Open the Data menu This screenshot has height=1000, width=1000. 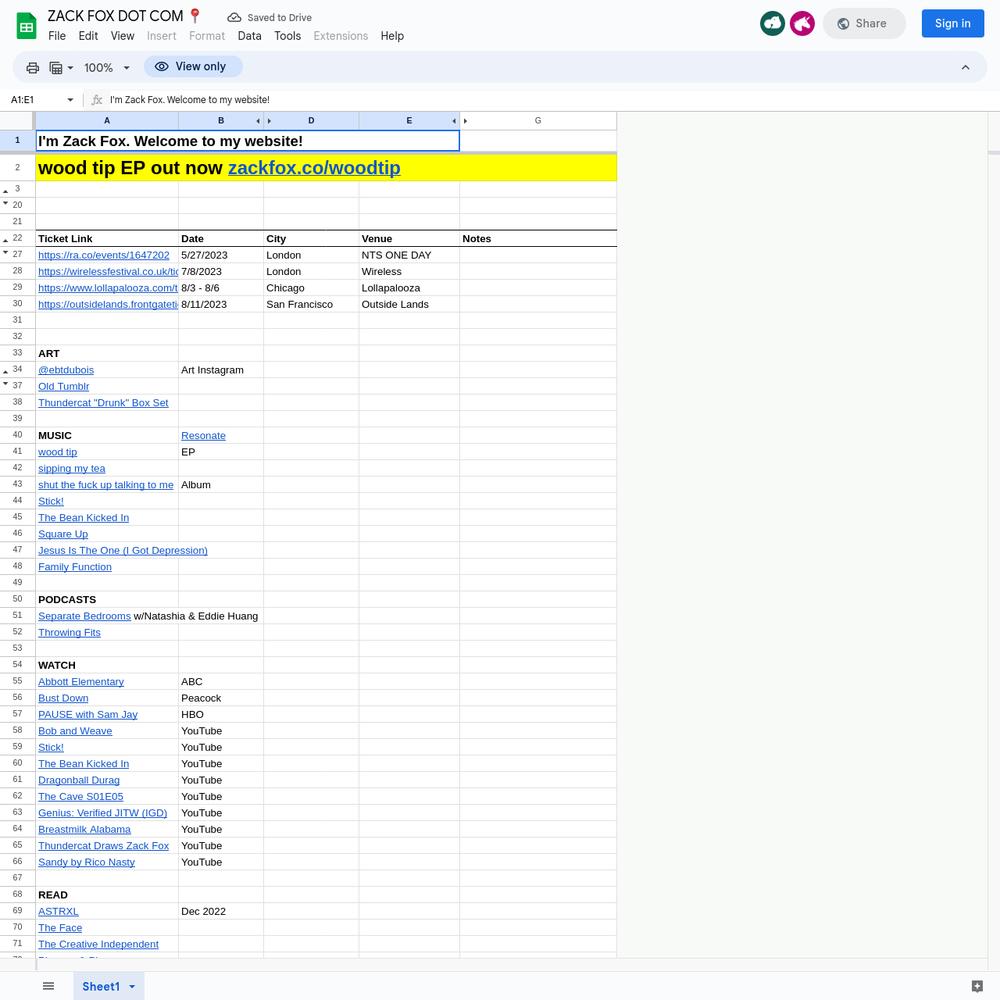coord(249,36)
